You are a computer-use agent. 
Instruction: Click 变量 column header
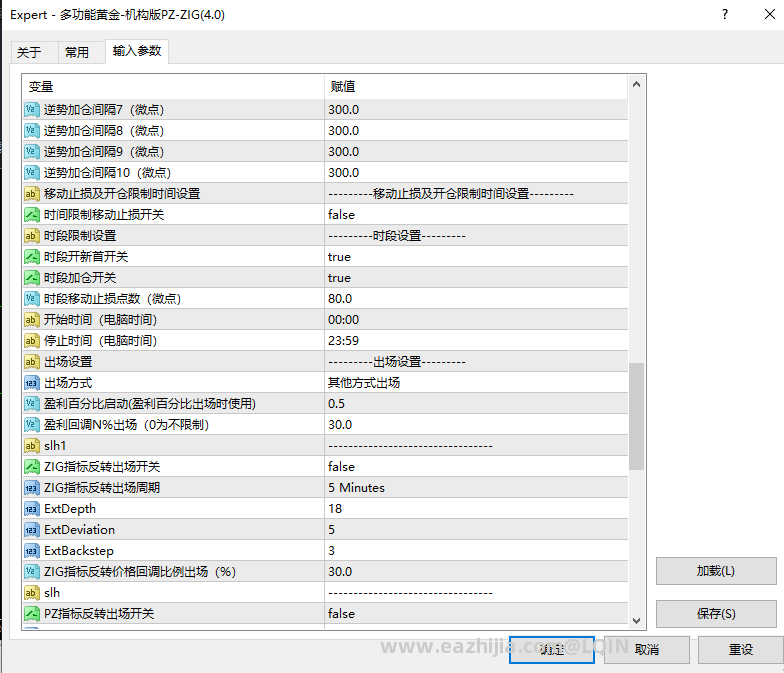[x=173, y=86]
